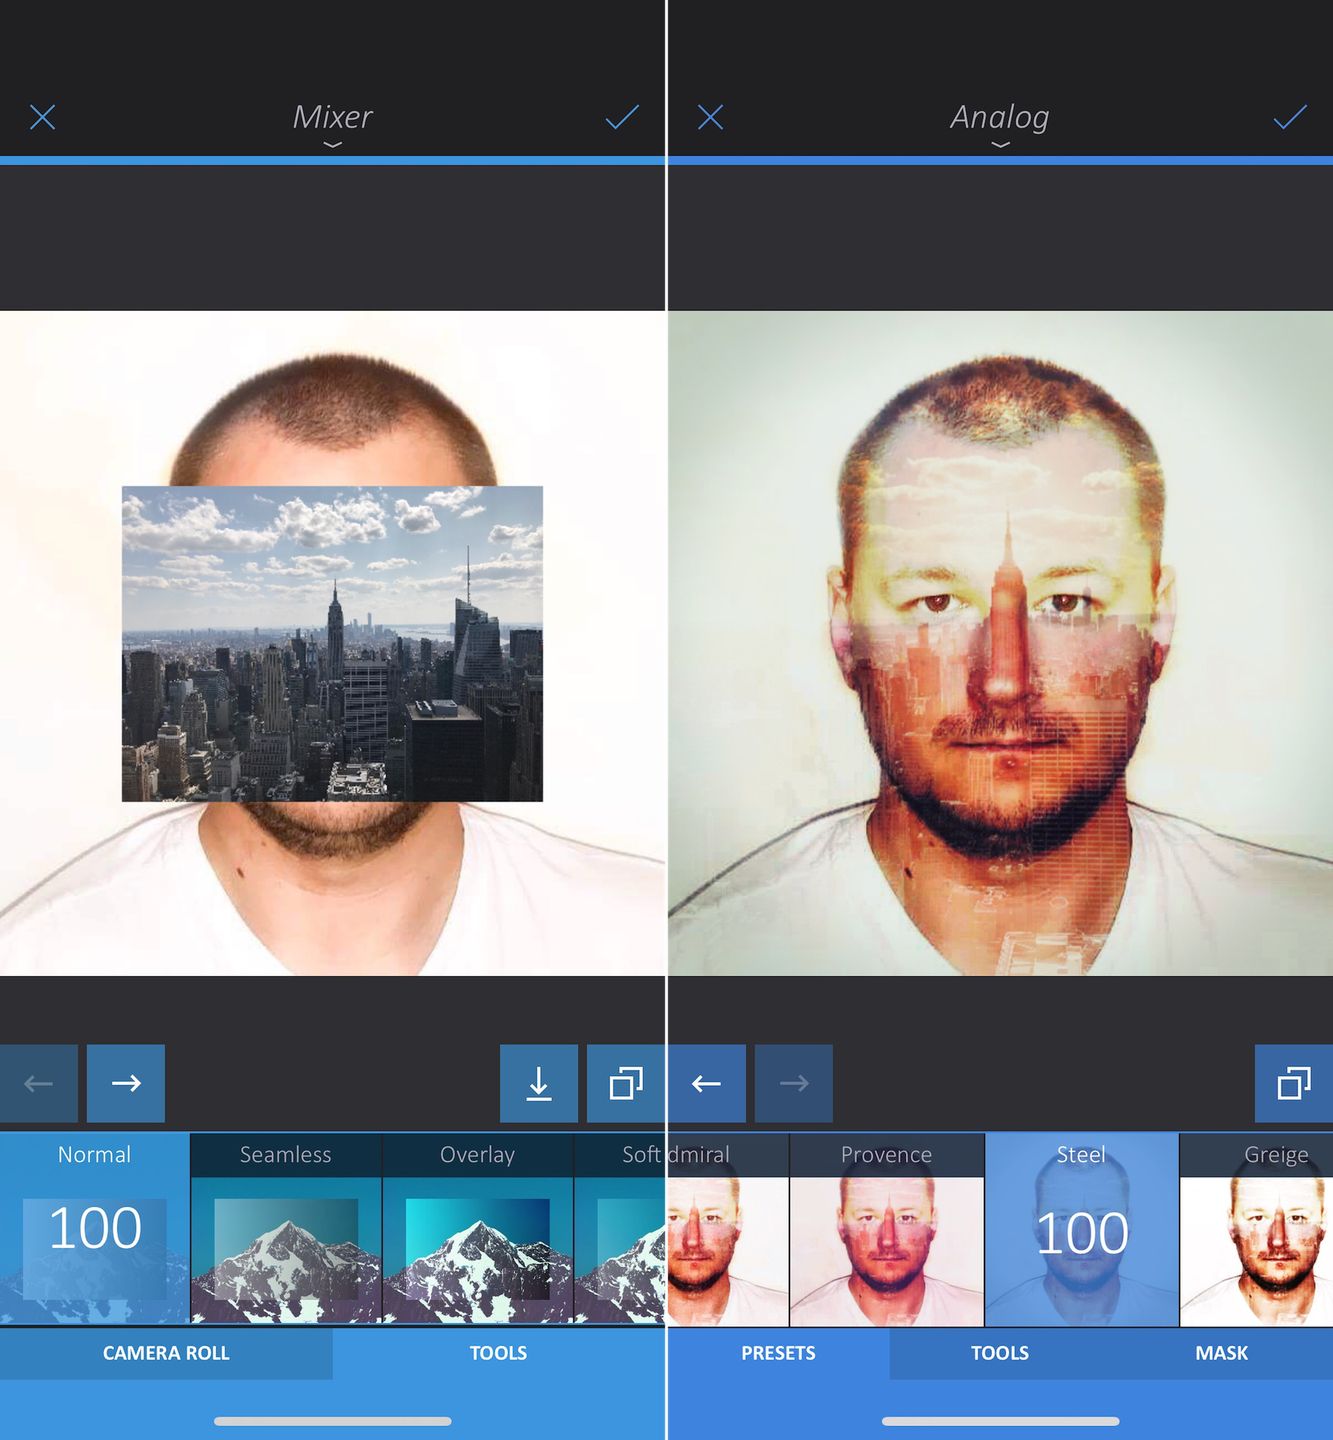The image size is (1333, 1440).
Task: Apply Analog edit with the checkmark
Action: tap(1290, 117)
